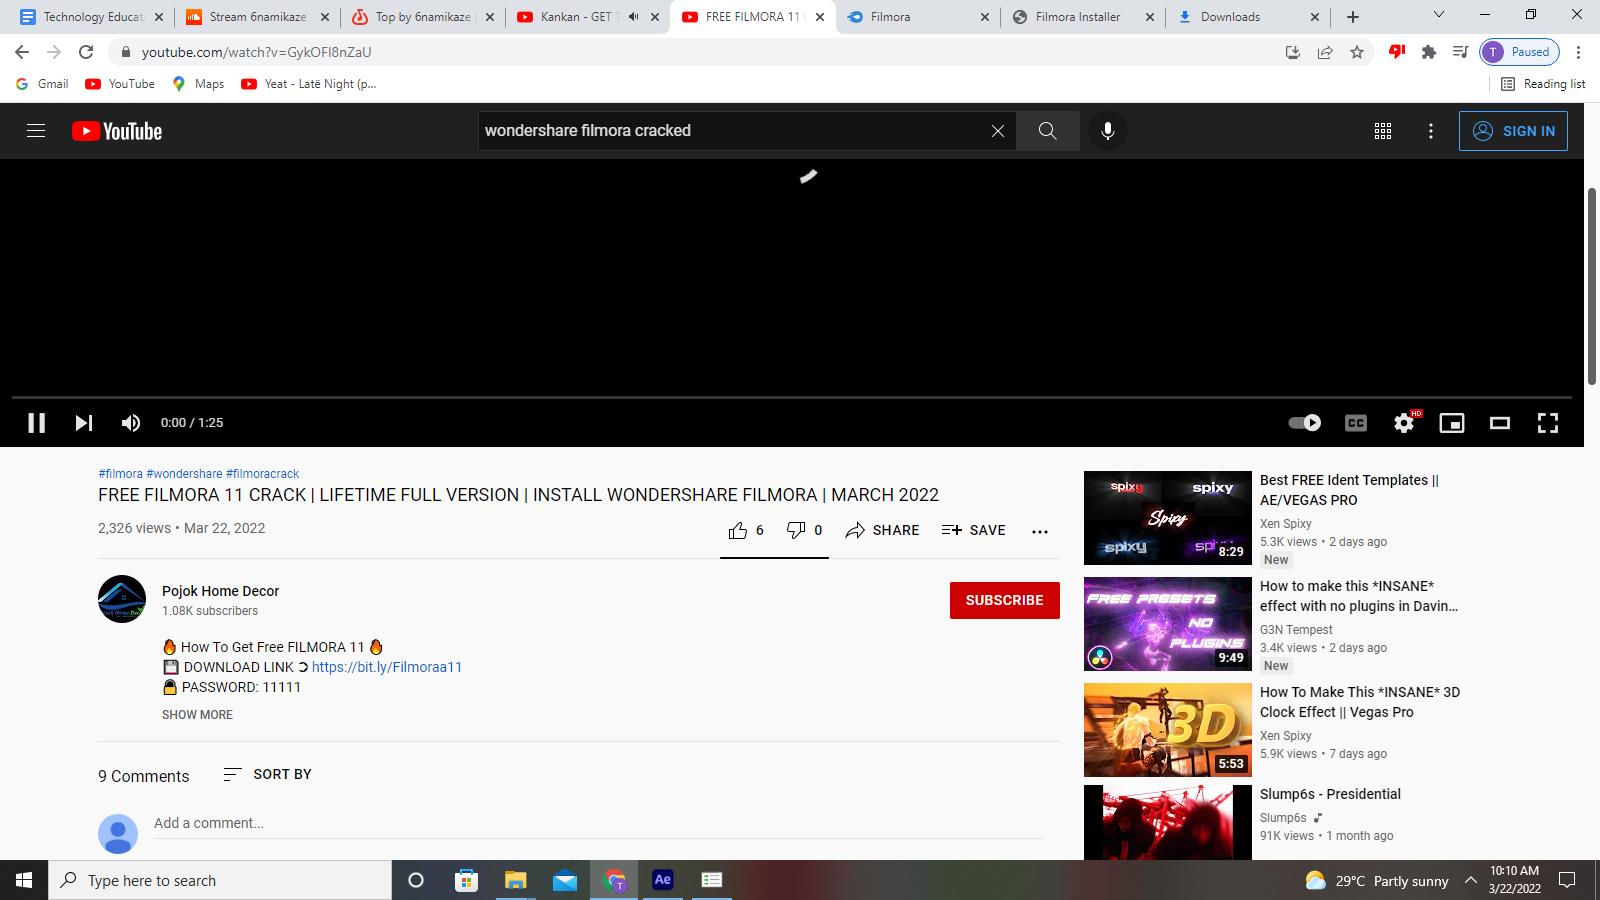Toggle the autoplay switch
The width and height of the screenshot is (1600, 900).
click(1304, 423)
